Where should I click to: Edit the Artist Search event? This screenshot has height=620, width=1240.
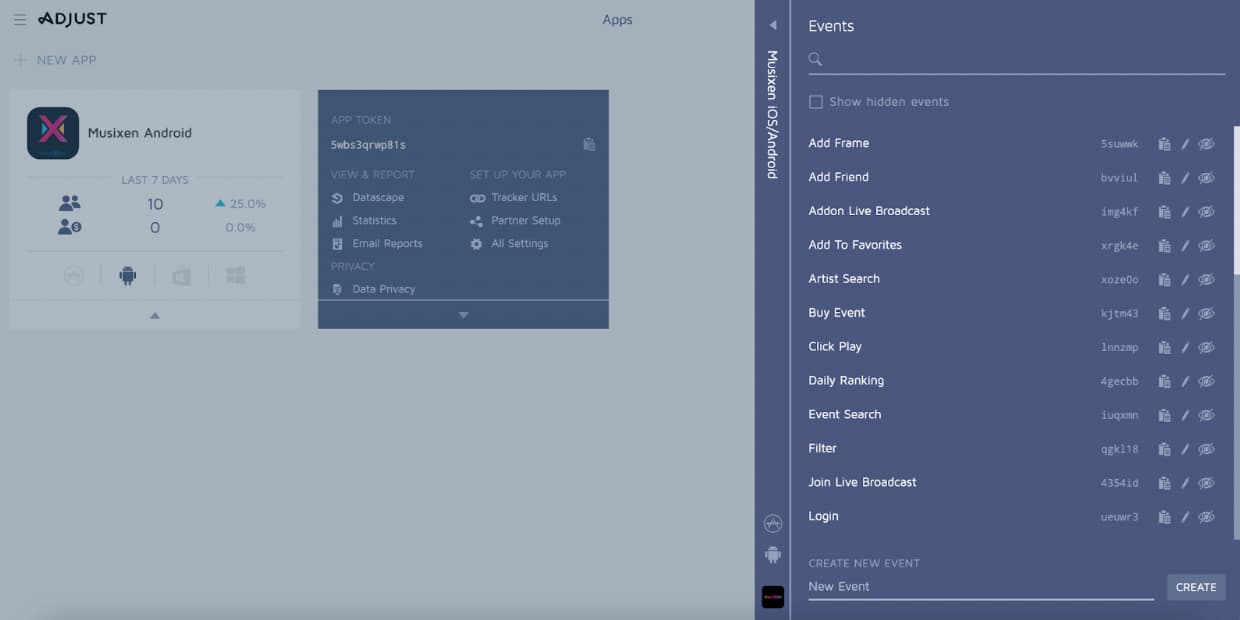pyautogui.click(x=1185, y=280)
